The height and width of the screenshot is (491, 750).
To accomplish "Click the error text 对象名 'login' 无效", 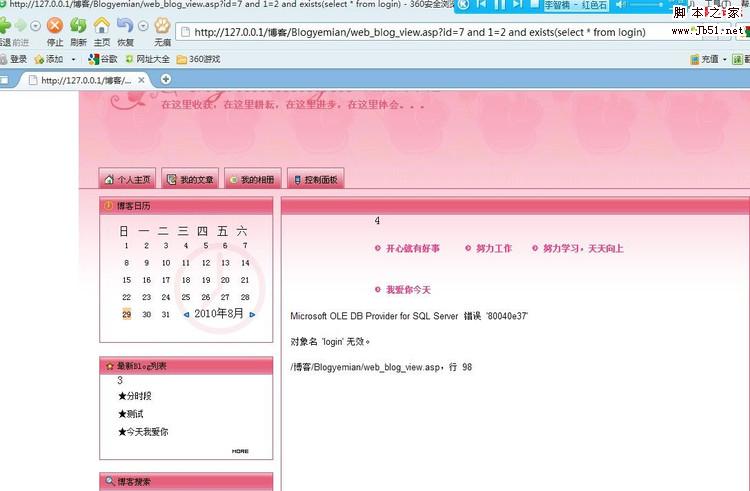I will tap(330, 341).
